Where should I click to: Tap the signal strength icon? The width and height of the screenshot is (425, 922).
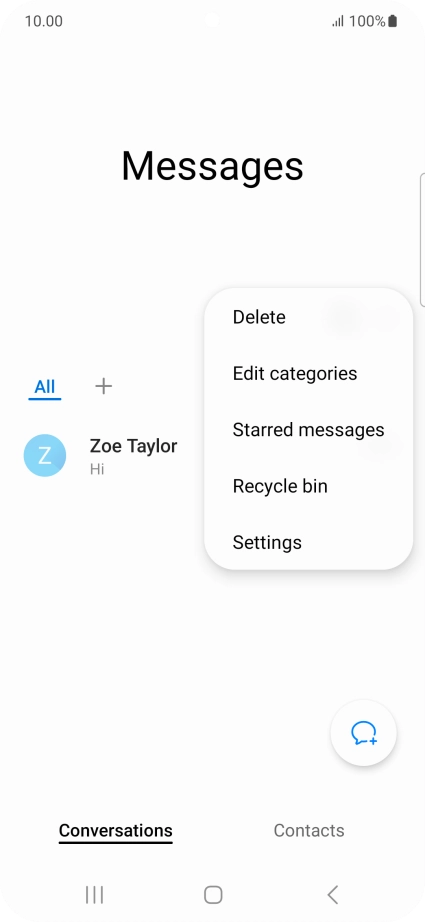coord(337,22)
